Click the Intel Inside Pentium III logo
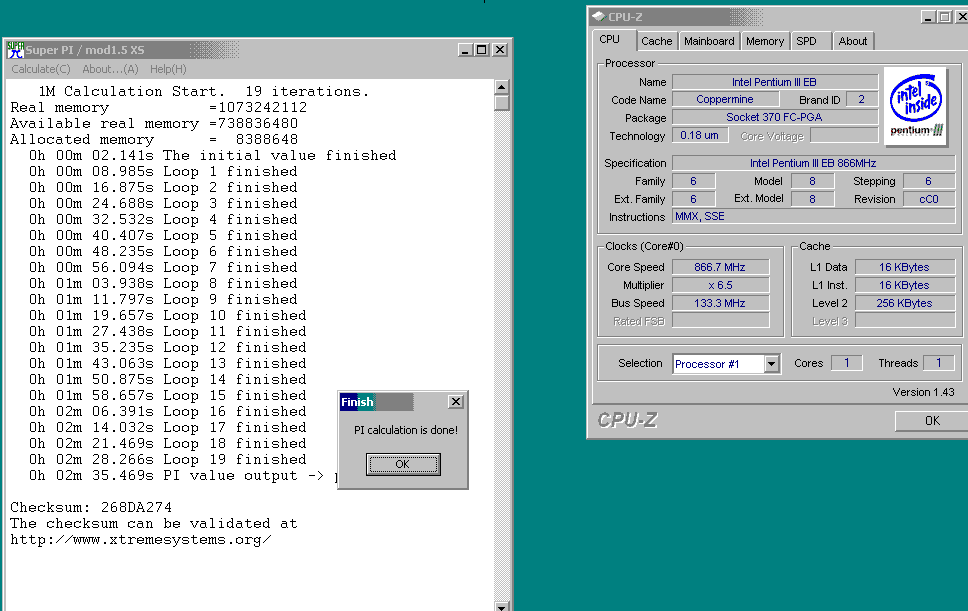Image resolution: width=968 pixels, height=611 pixels. coord(916,106)
